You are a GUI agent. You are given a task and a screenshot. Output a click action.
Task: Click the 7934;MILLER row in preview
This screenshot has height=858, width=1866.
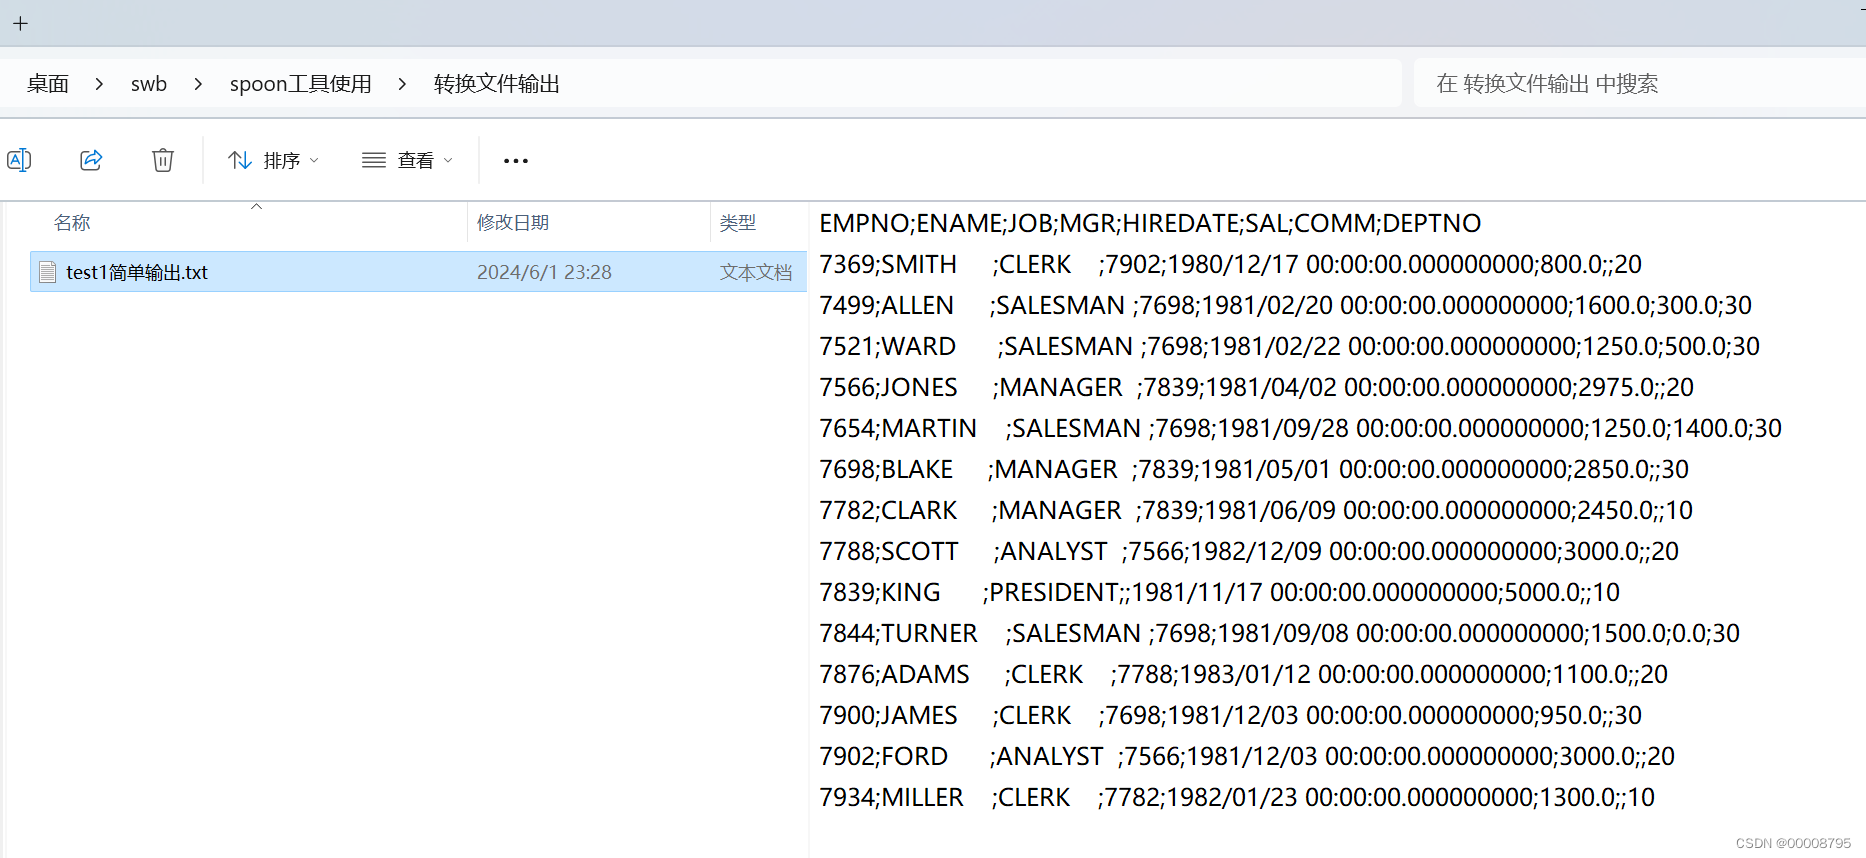(x=1237, y=797)
